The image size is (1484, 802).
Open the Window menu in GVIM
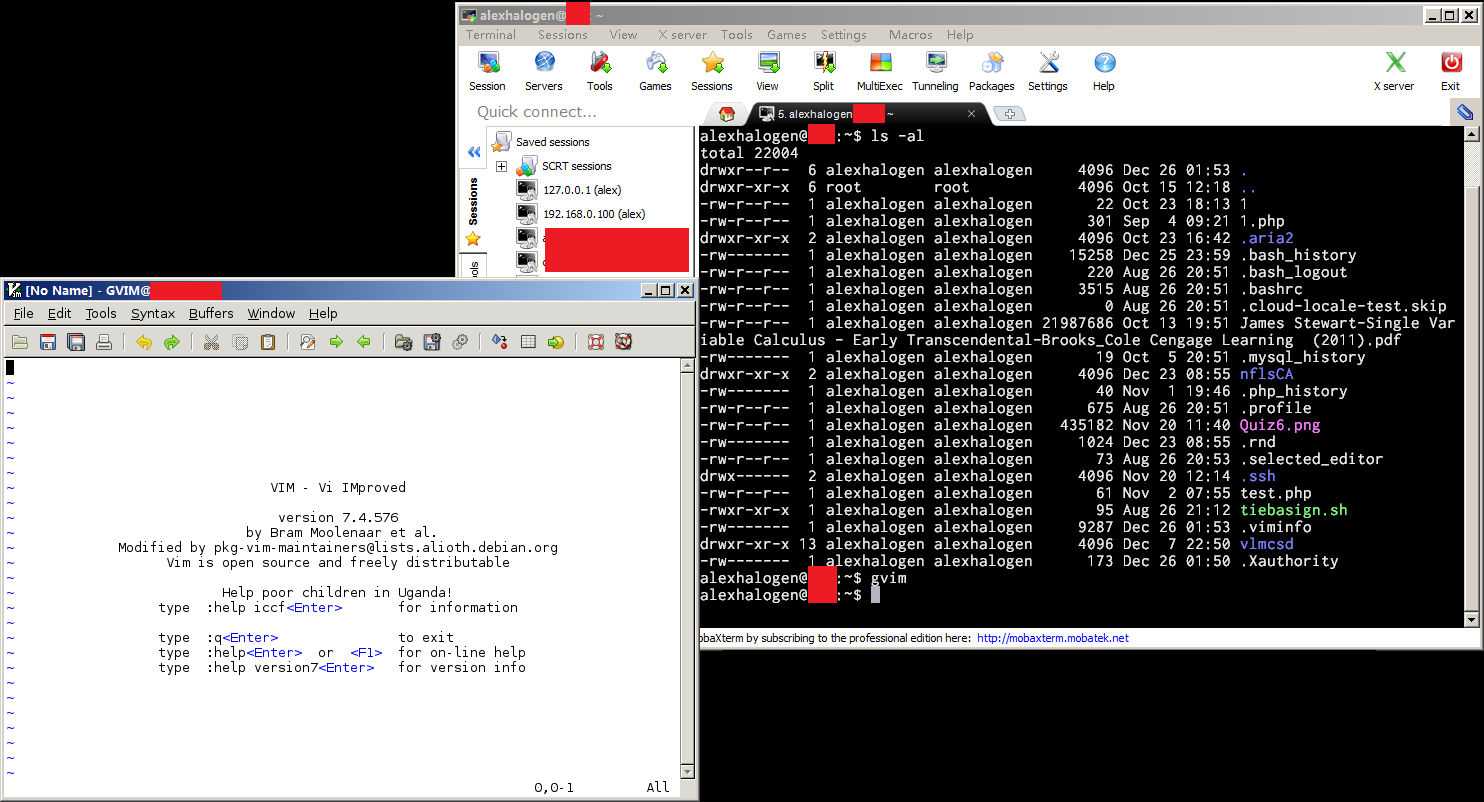click(x=271, y=314)
